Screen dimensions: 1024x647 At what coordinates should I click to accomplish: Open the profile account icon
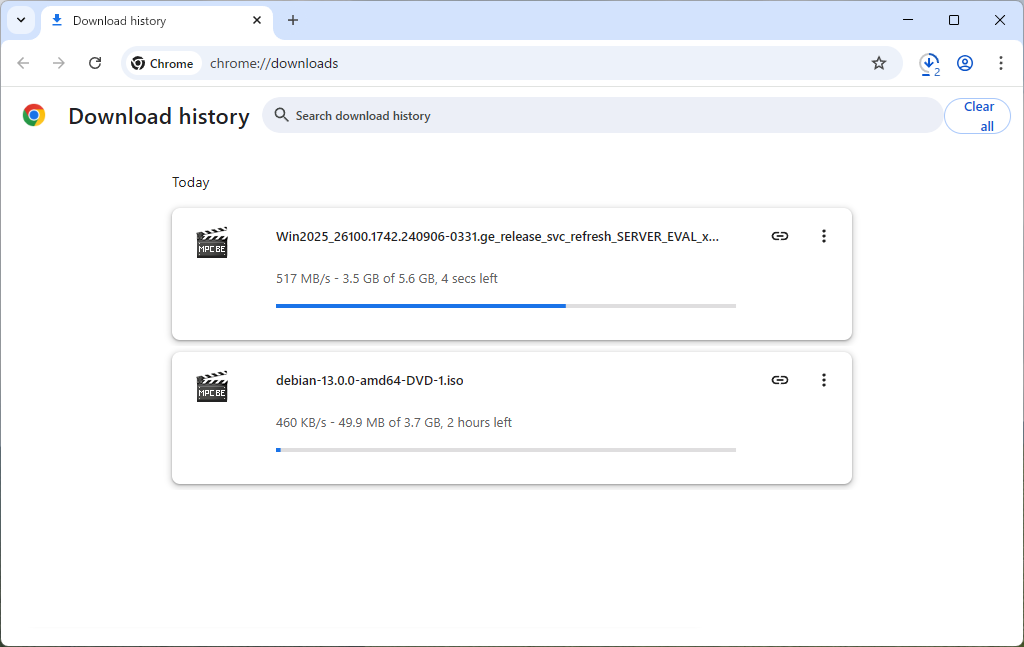tap(965, 63)
